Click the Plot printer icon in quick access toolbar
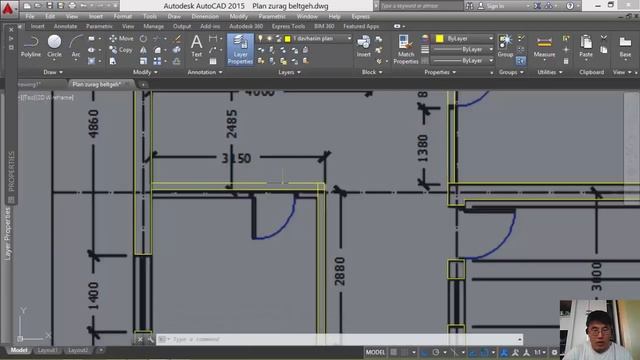This screenshot has width=640, height=360. tap(72, 6)
